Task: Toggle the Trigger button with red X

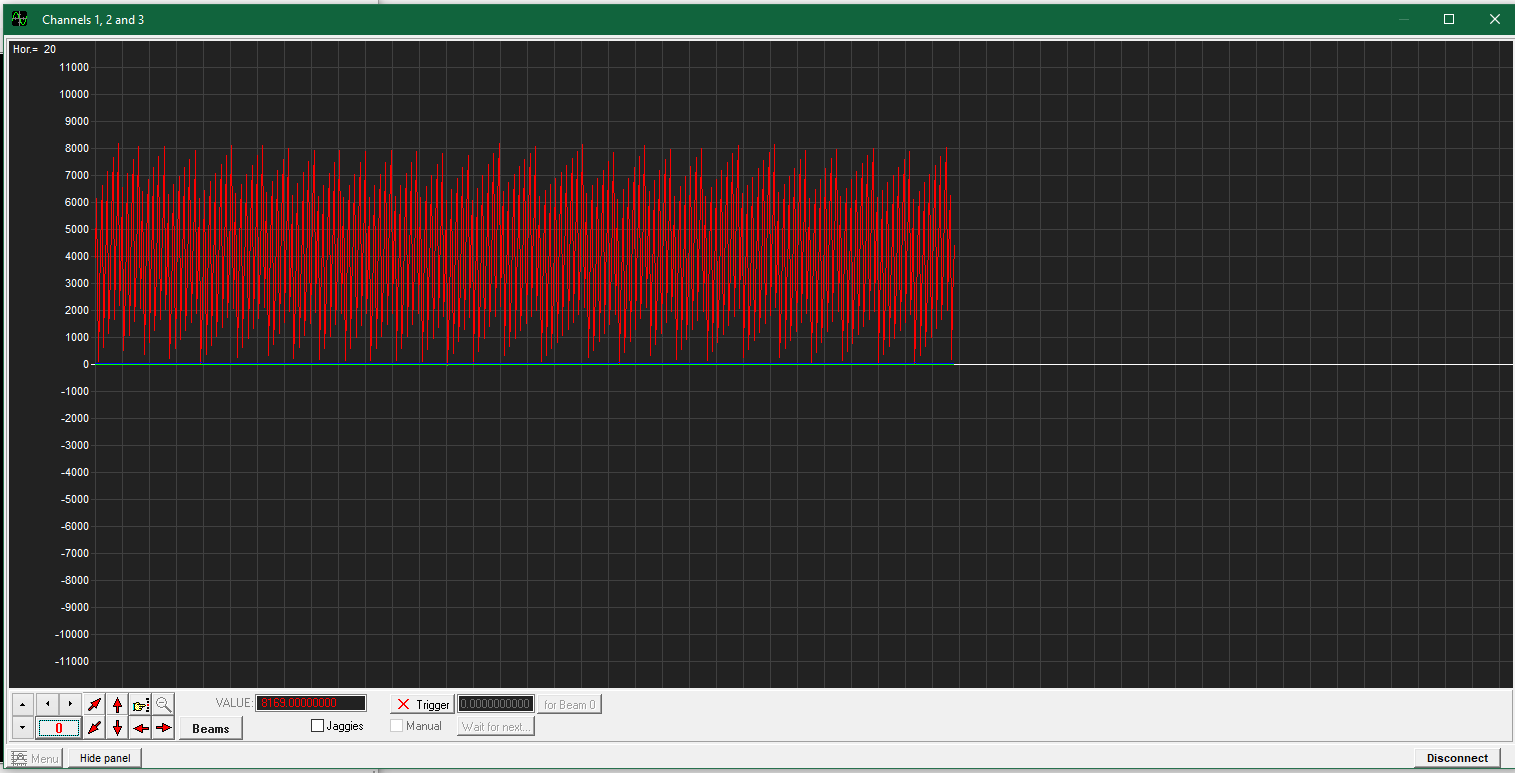Action: point(422,704)
